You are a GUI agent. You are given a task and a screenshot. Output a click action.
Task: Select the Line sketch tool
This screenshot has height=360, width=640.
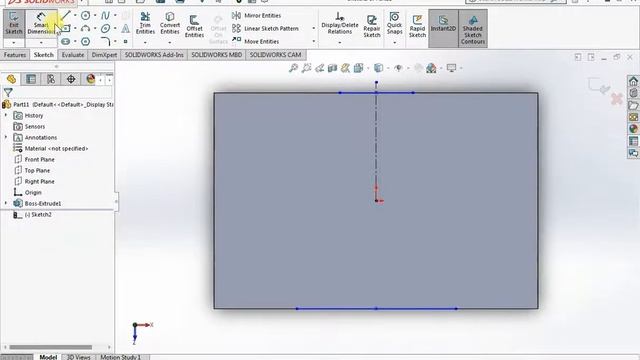click(x=66, y=16)
